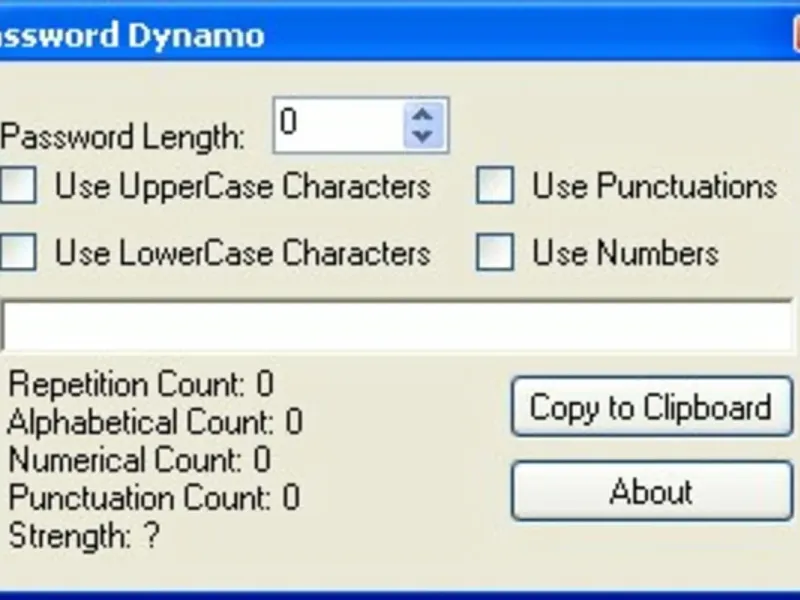Focus the generated password text field
The width and height of the screenshot is (800, 600).
(x=398, y=325)
